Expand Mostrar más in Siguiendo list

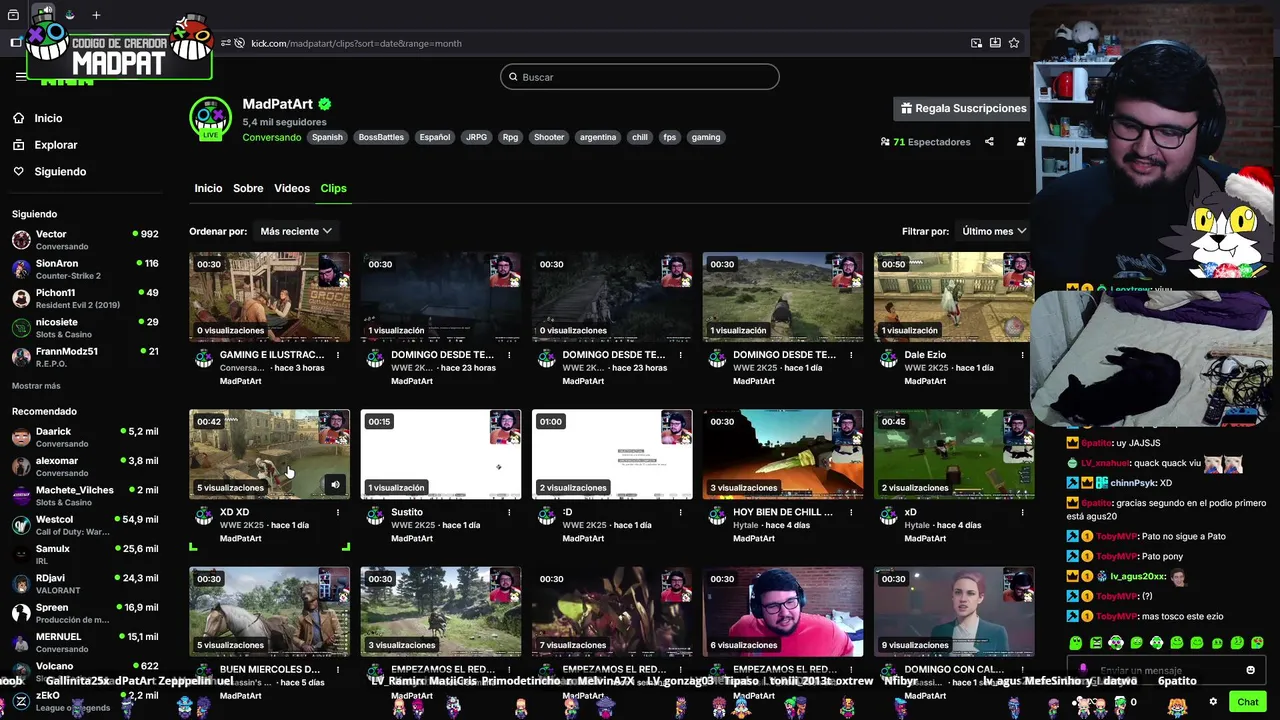(x=36, y=386)
